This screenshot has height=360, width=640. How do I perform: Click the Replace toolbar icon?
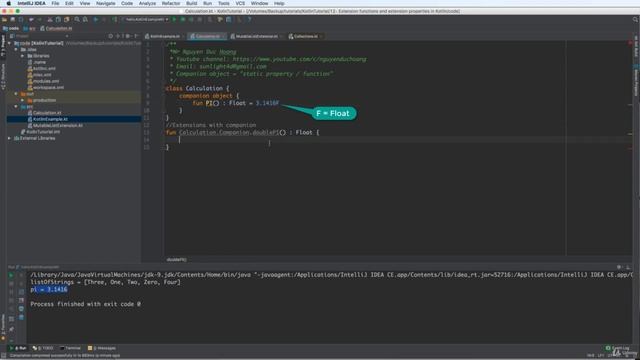[x=85, y=19]
